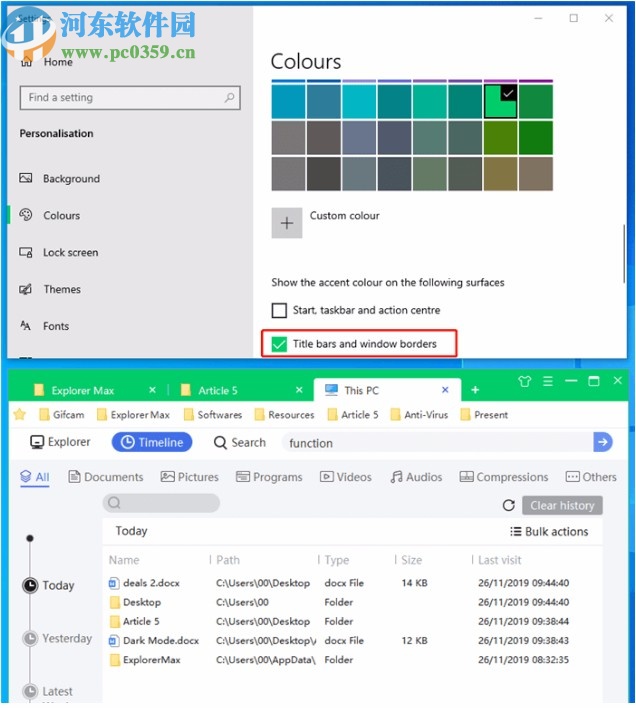Expand the Others filter category

coord(591,477)
